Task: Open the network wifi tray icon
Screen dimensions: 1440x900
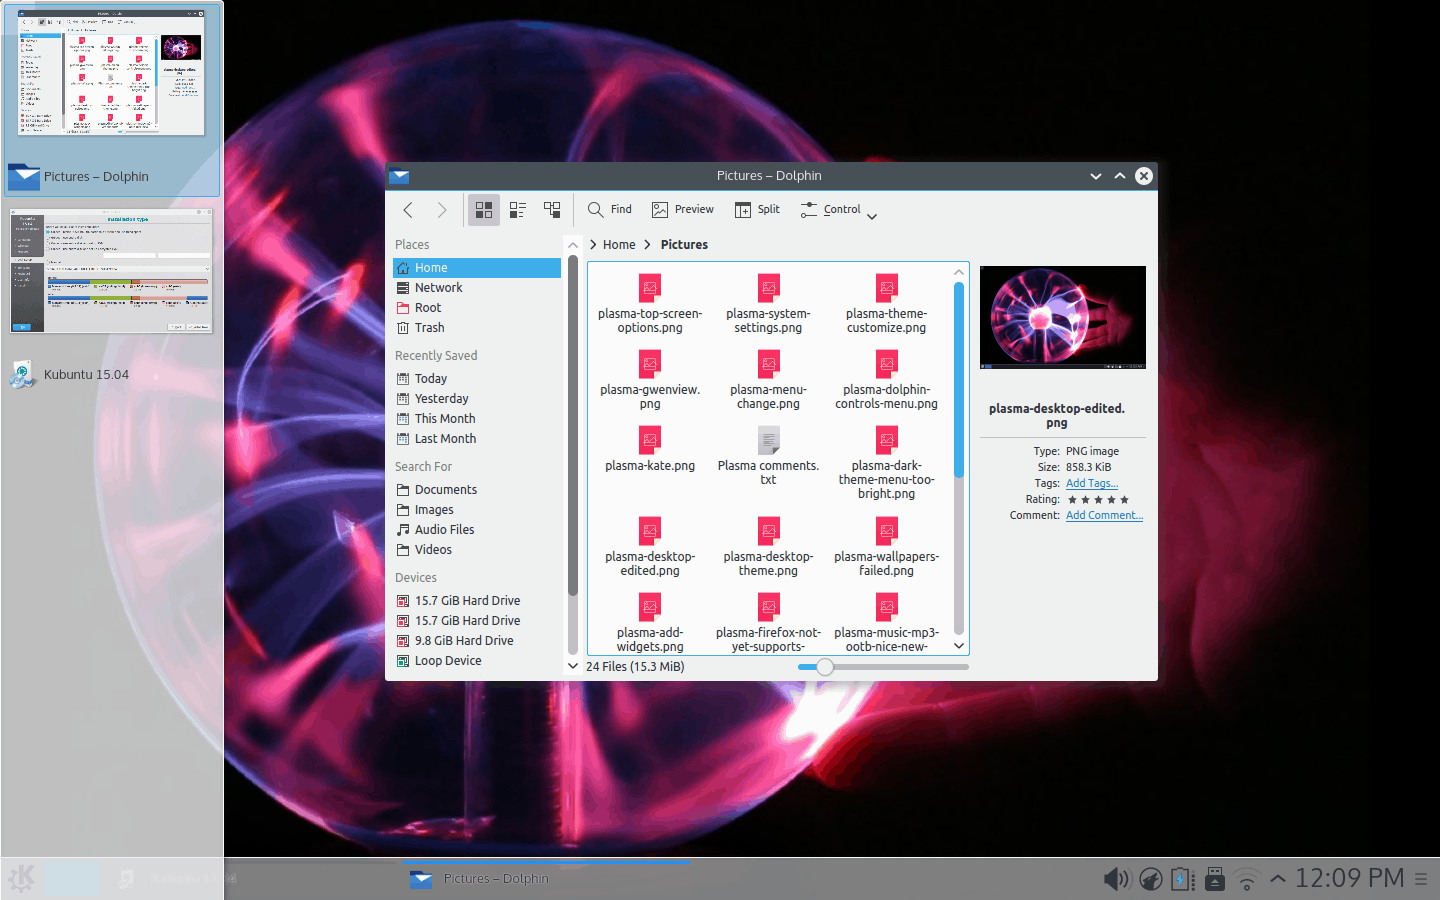Action: [x=1246, y=879]
